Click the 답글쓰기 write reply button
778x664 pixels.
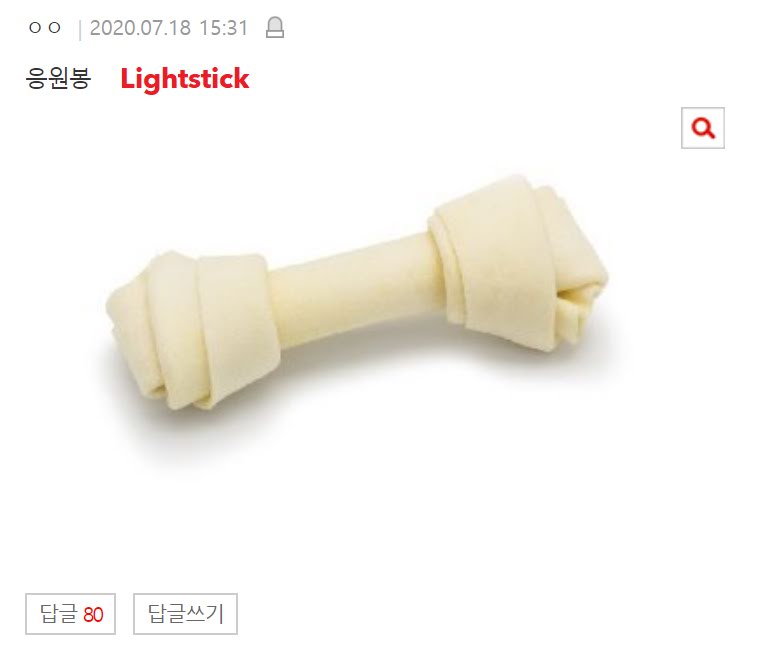click(x=185, y=614)
